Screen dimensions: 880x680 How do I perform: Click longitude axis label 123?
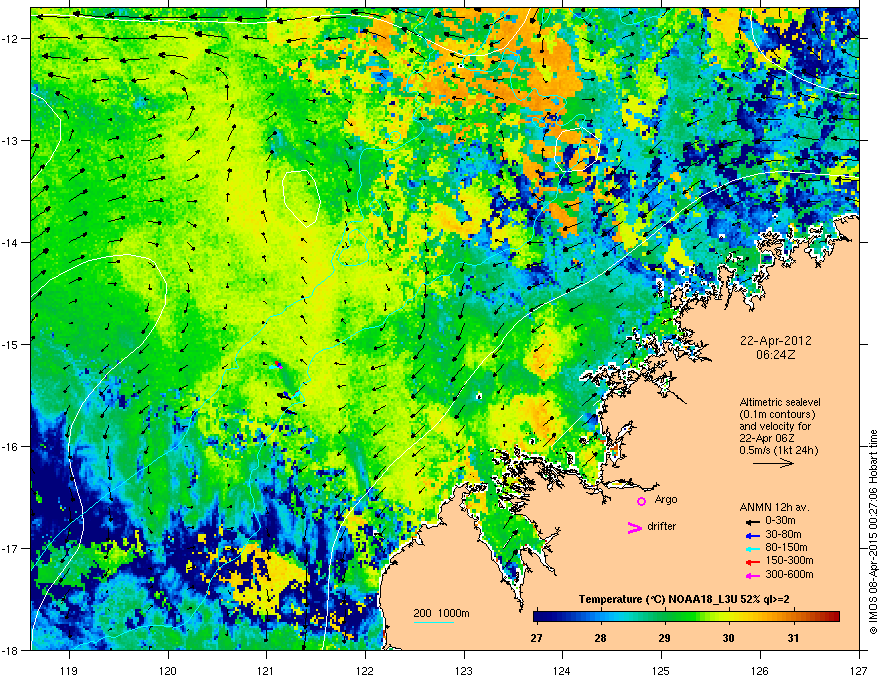coord(464,671)
